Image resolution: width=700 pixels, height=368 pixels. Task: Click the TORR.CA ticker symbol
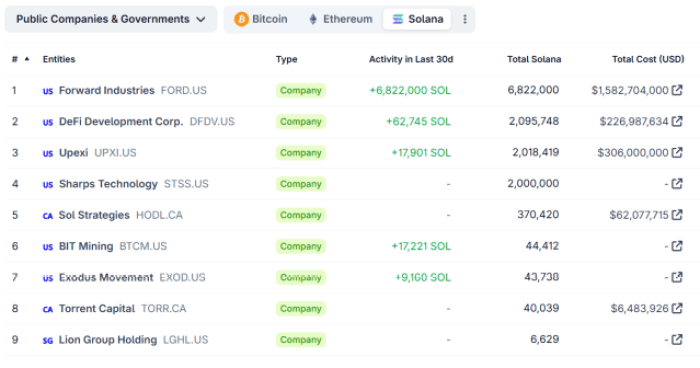164,308
